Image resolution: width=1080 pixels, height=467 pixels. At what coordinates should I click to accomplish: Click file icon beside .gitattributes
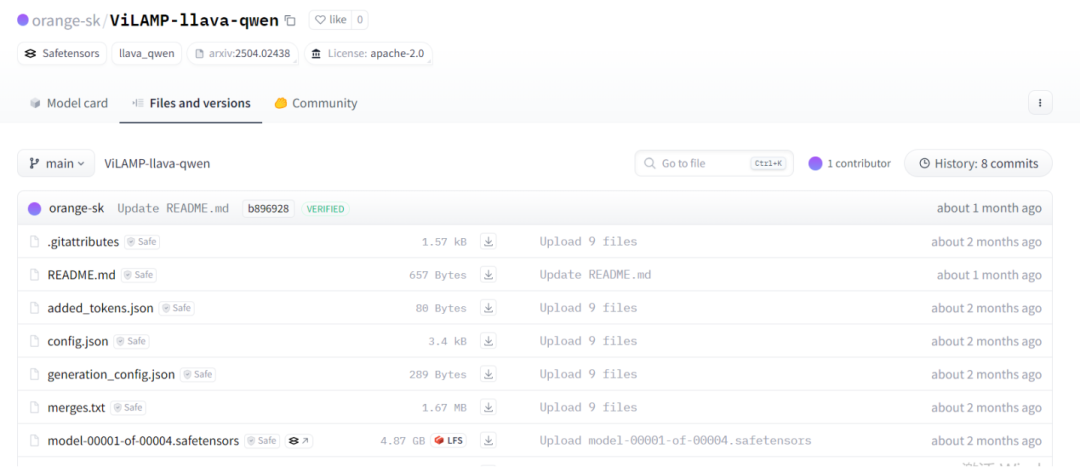[34, 242]
